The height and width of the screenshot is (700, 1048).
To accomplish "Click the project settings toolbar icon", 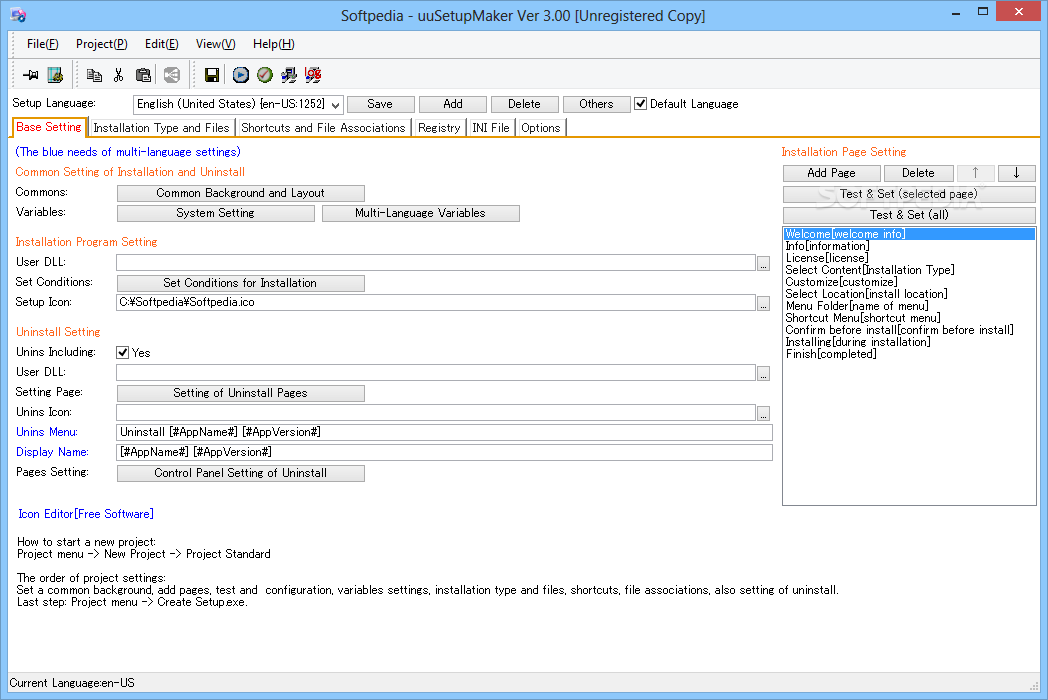I will (55, 75).
